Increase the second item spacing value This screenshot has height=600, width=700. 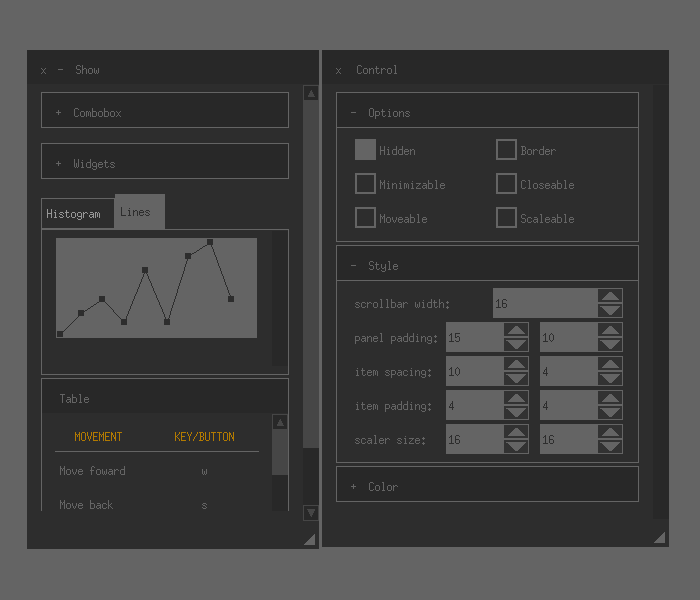click(x=610, y=364)
